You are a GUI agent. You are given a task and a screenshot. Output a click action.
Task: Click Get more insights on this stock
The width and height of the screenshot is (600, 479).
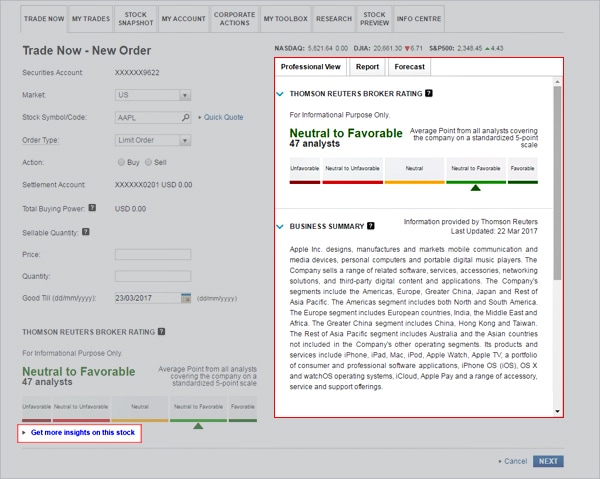click(x=82, y=433)
